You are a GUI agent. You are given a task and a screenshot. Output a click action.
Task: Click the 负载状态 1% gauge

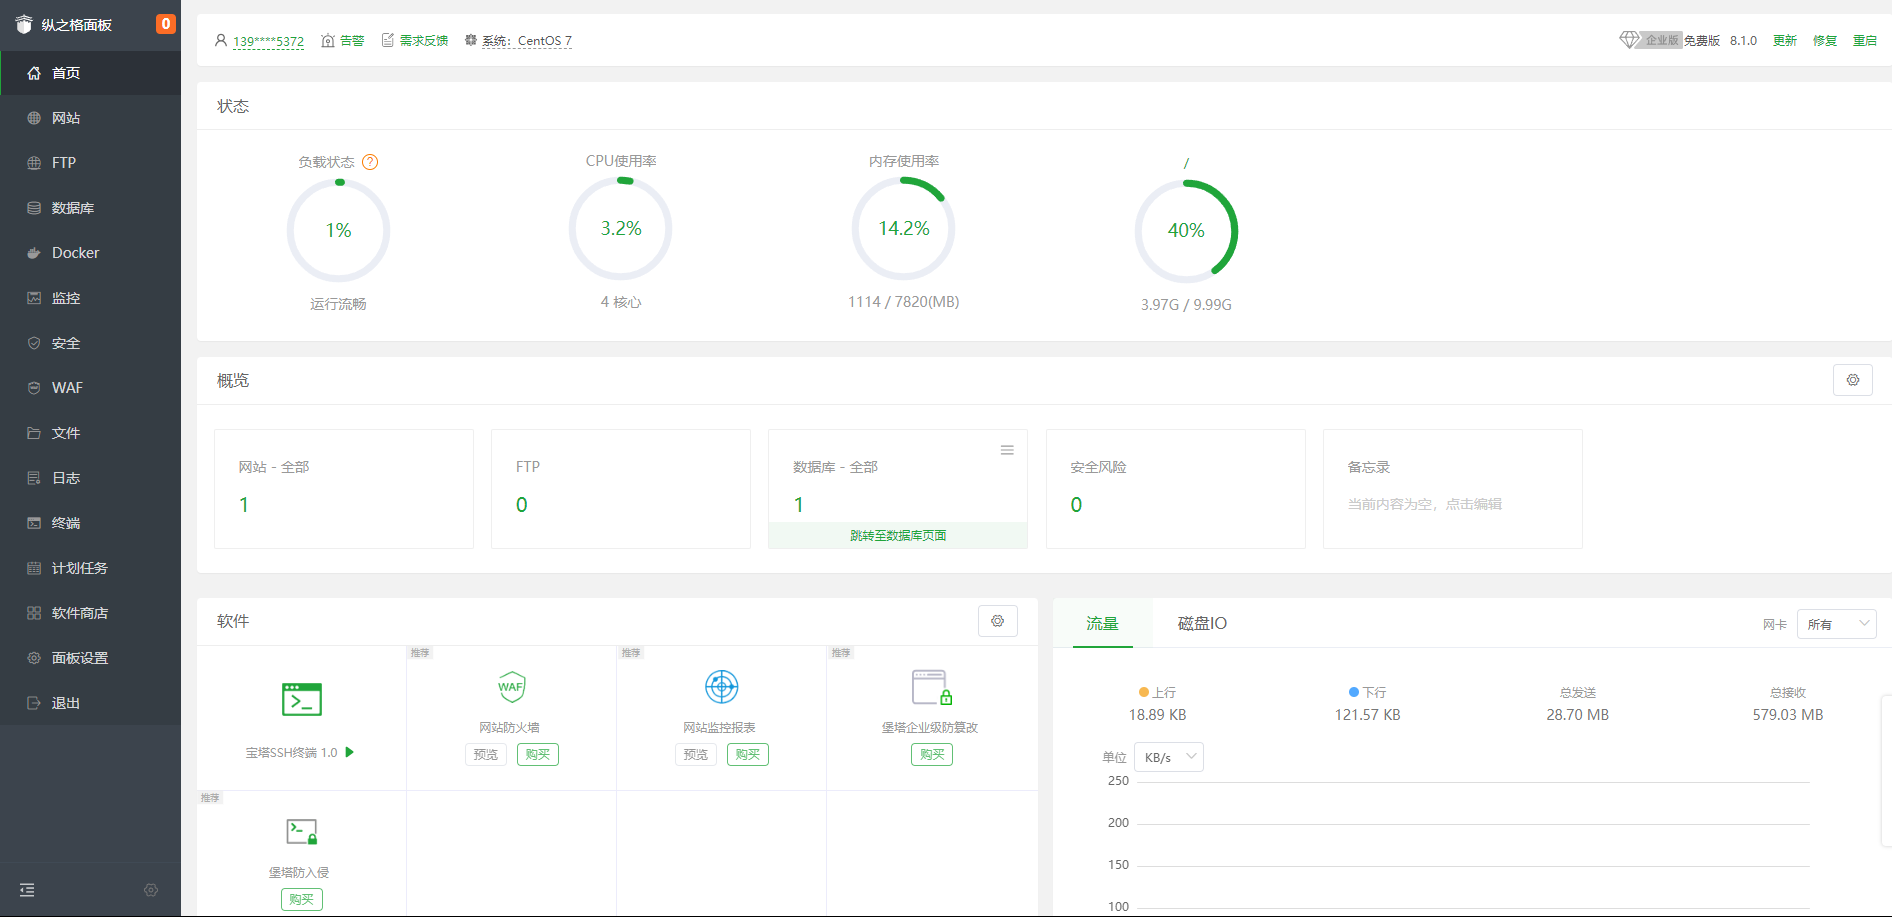click(x=338, y=230)
